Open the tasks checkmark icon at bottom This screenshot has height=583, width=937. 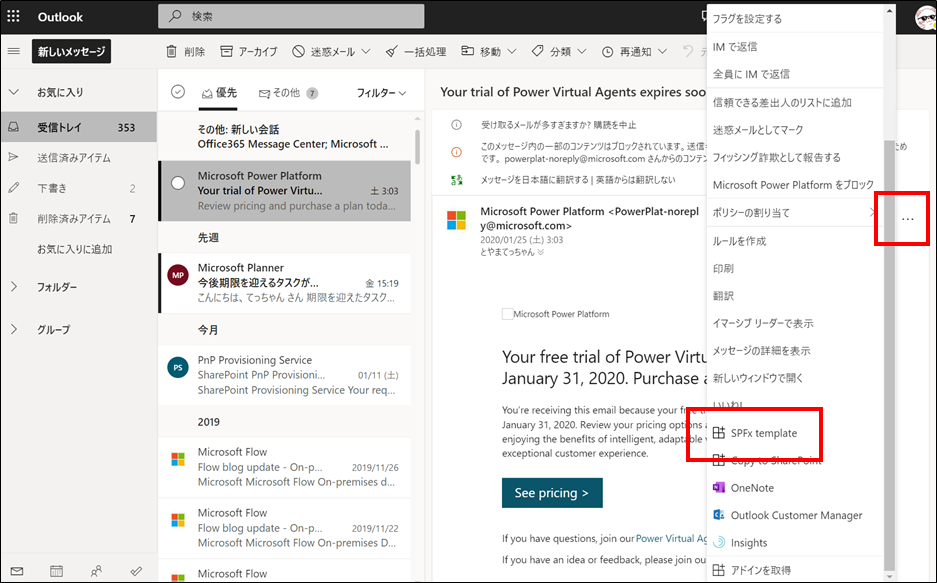click(x=136, y=572)
